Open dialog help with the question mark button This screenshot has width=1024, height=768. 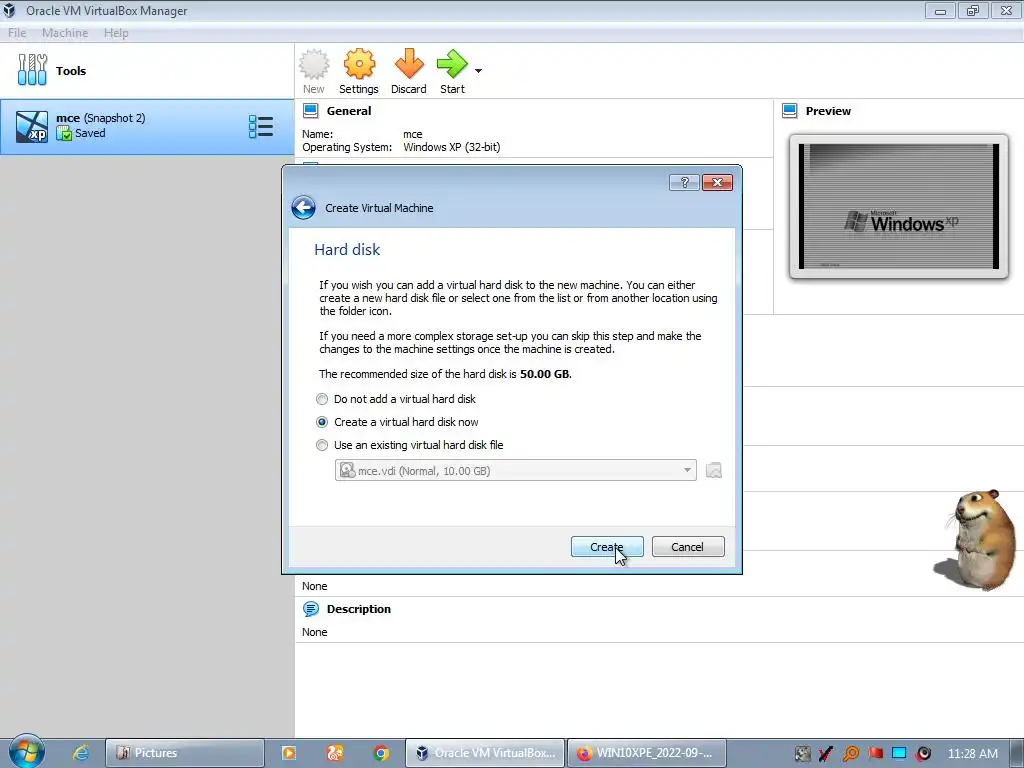tap(684, 183)
